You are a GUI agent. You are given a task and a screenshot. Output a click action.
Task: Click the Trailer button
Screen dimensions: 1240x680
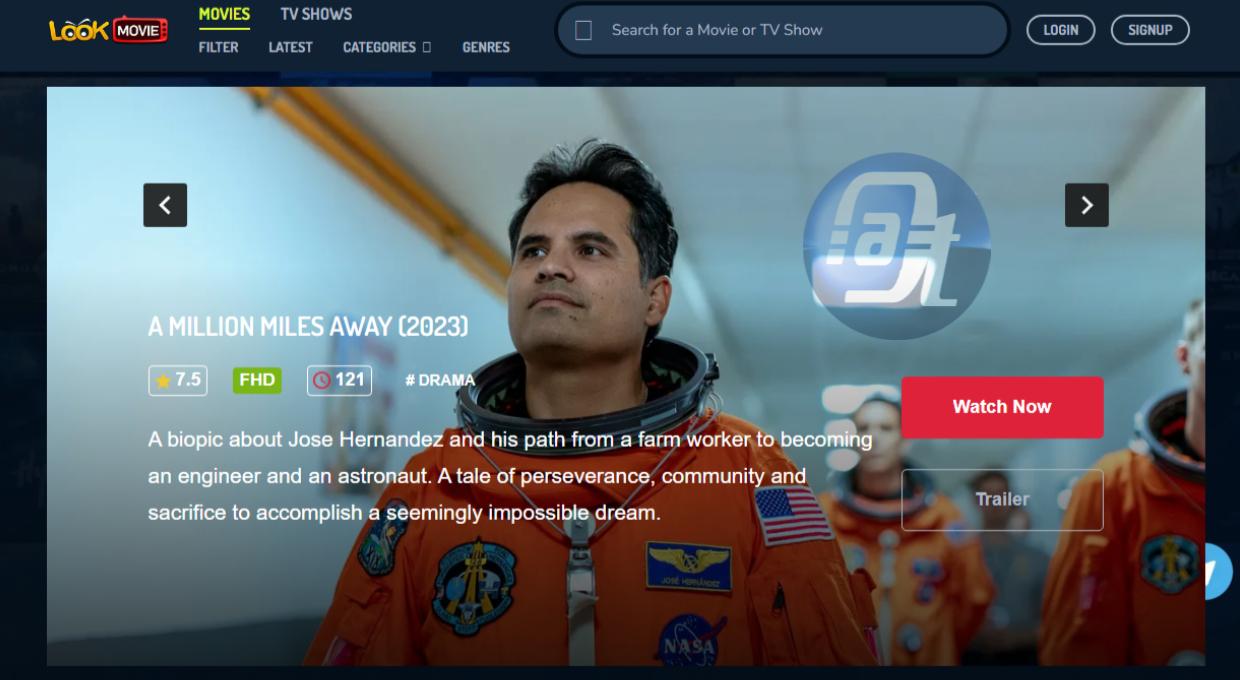coord(1002,499)
